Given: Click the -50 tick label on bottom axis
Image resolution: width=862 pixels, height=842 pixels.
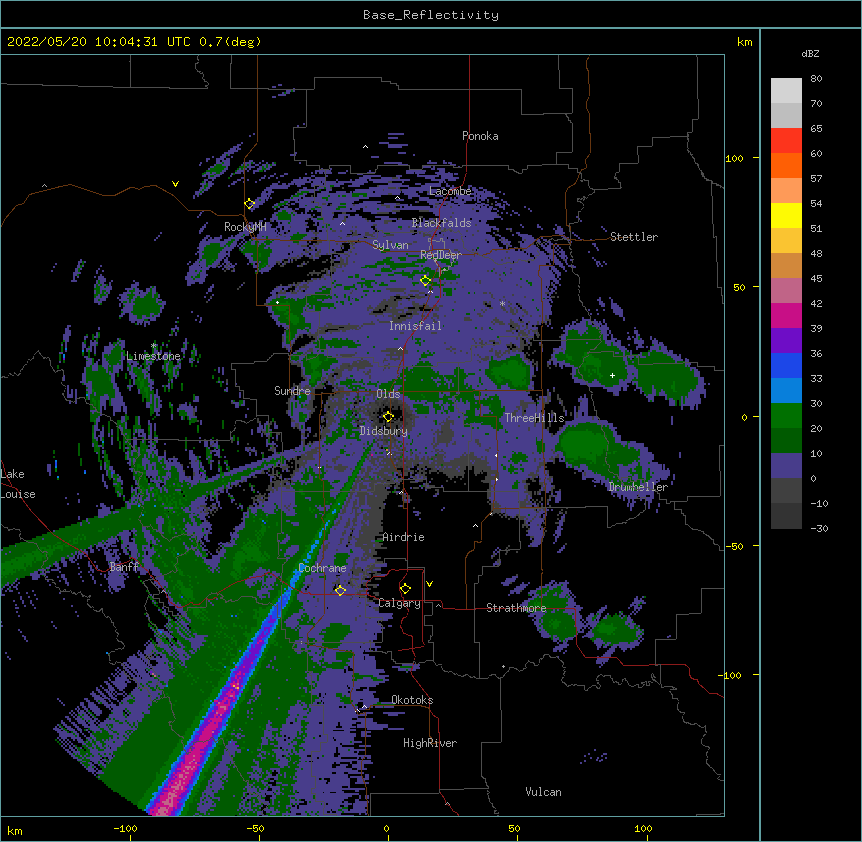Looking at the screenshot, I should tap(255, 828).
